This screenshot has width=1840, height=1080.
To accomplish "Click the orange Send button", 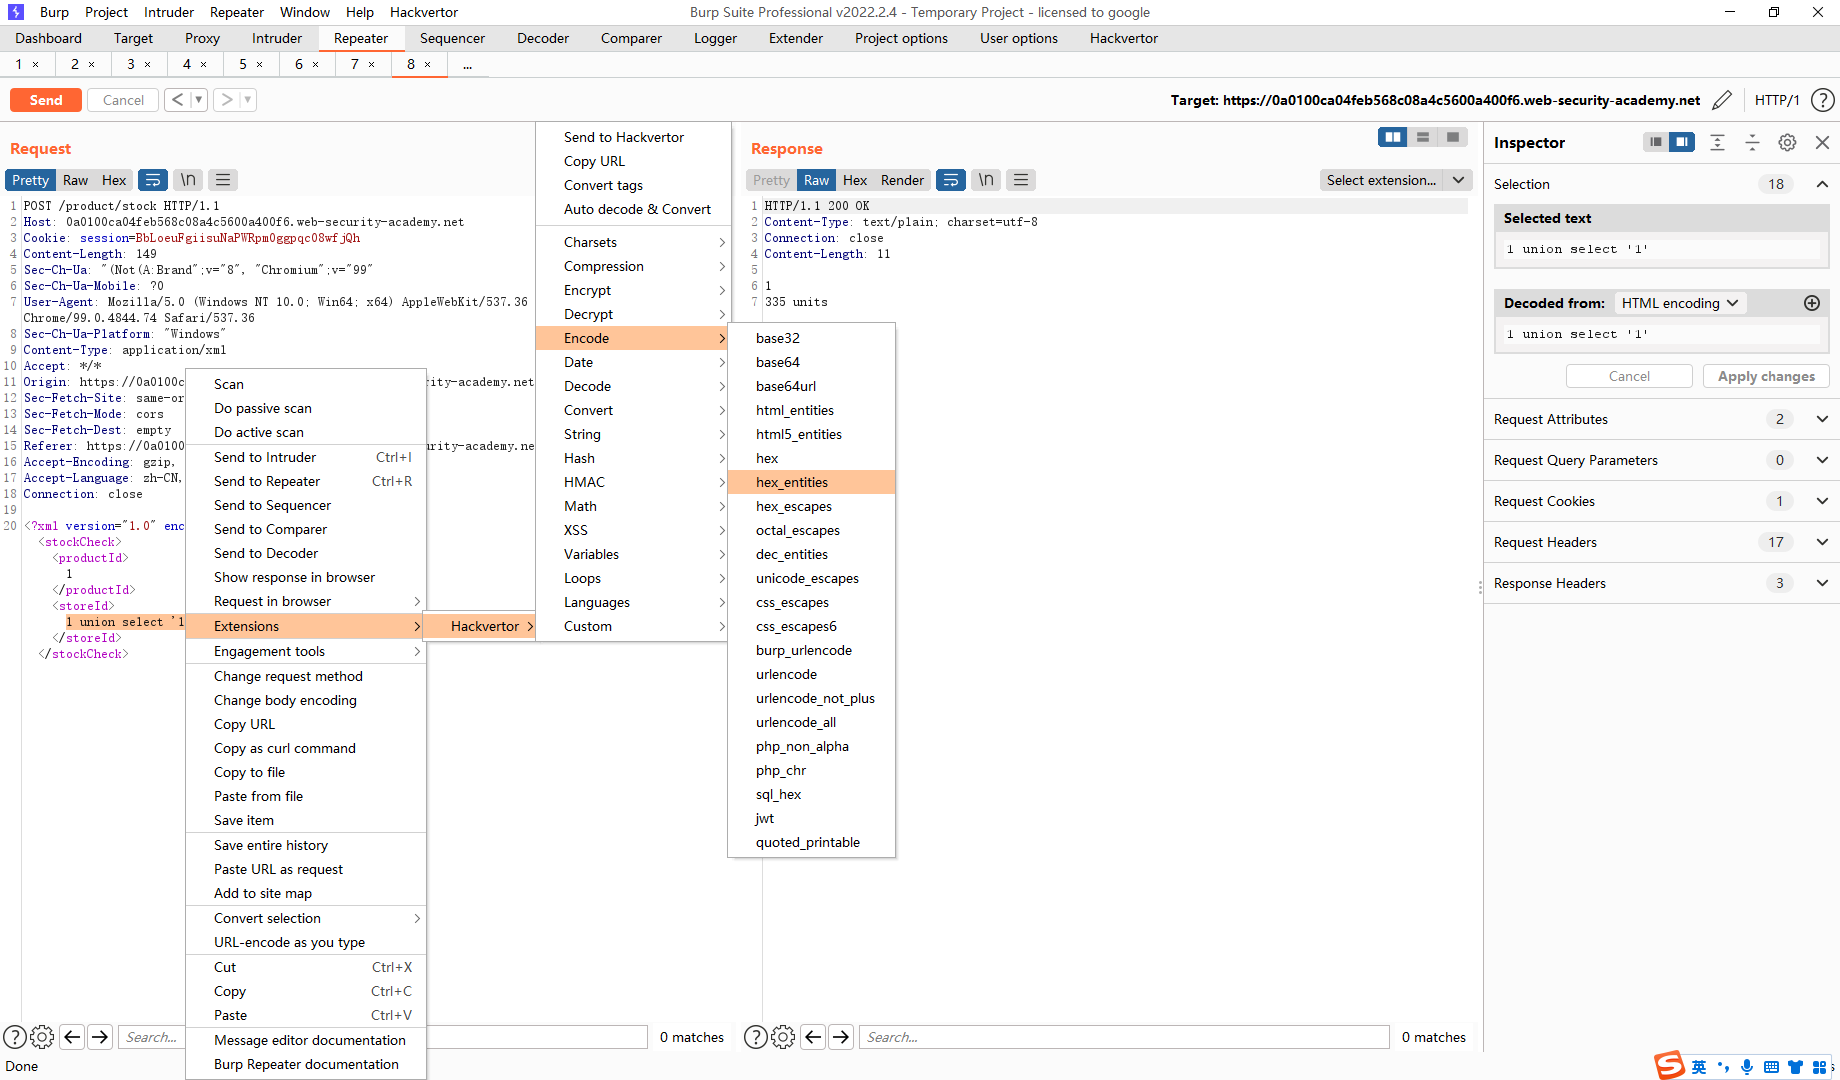I will point(46,100).
